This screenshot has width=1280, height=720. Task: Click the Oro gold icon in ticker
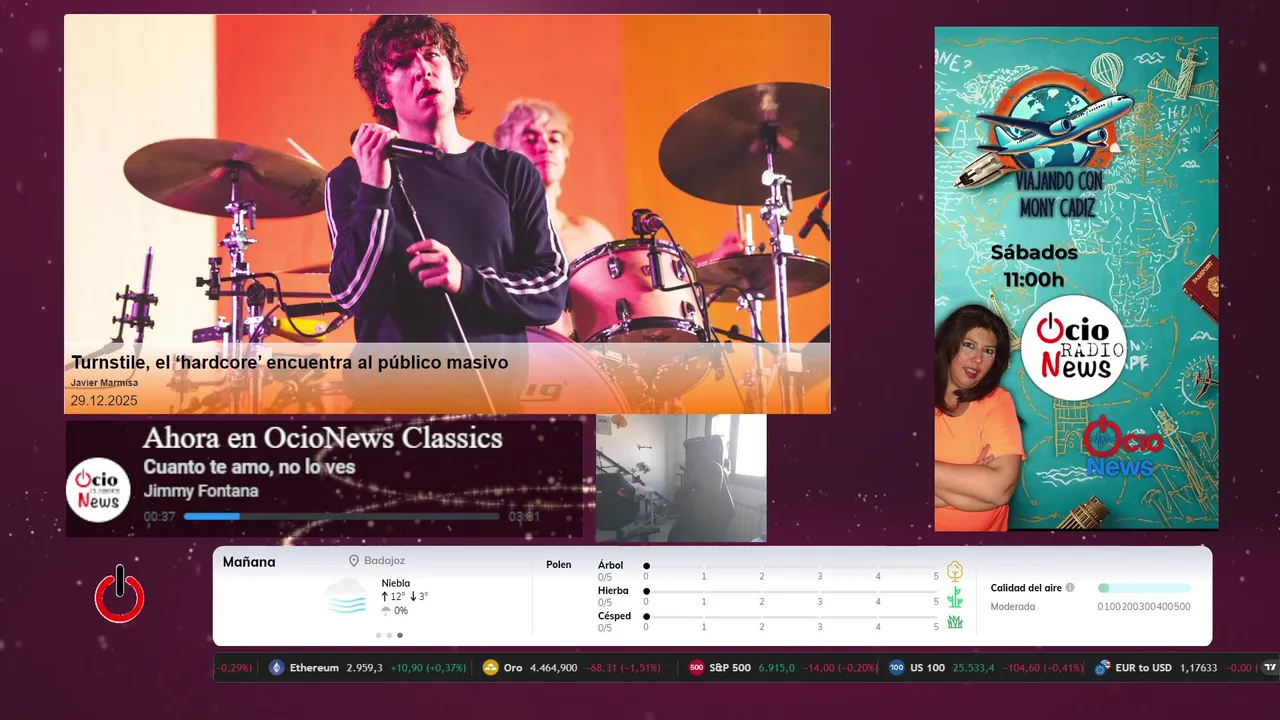(490, 668)
